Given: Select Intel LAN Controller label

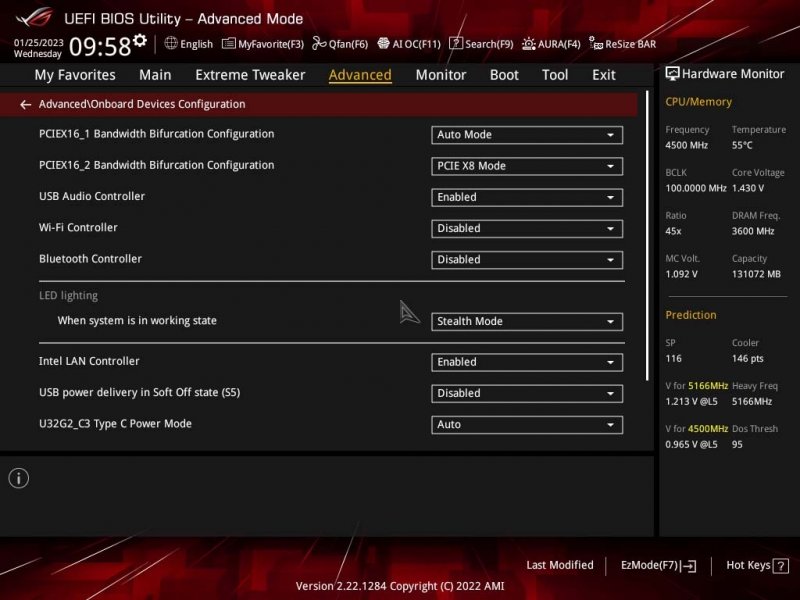Looking at the screenshot, I should coord(89,361).
